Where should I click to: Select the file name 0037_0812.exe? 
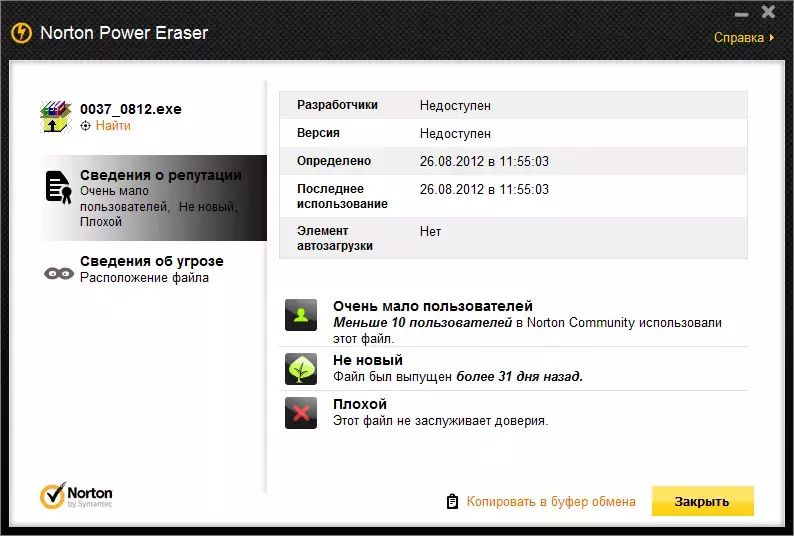pos(131,109)
